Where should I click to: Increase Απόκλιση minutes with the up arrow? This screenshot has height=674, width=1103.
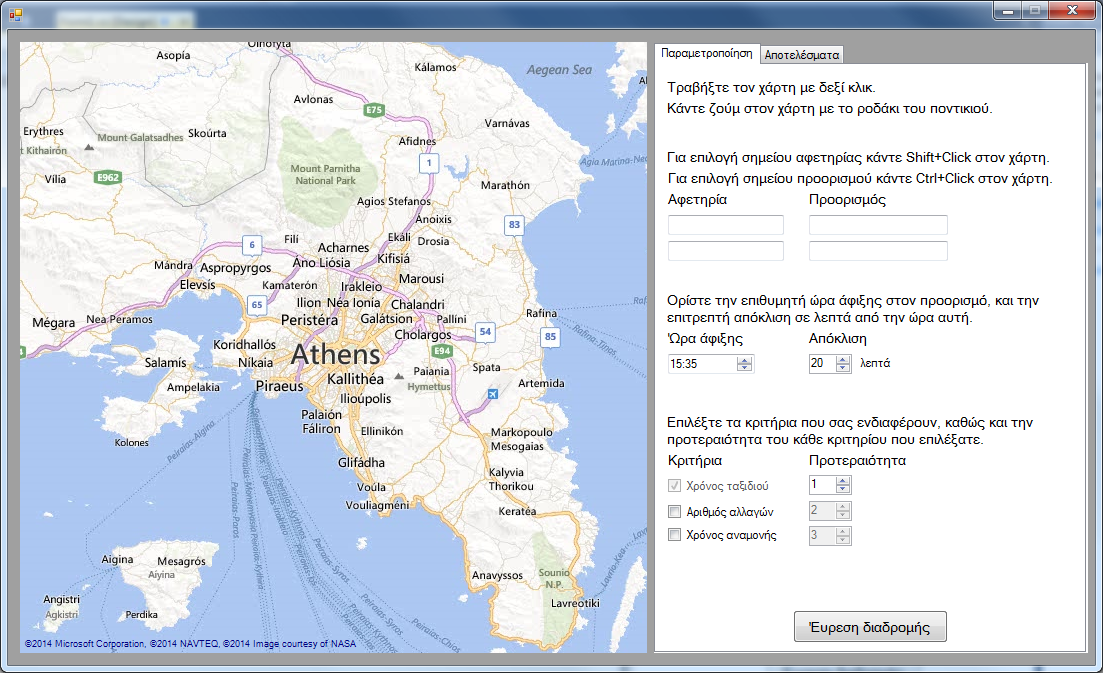click(843, 360)
